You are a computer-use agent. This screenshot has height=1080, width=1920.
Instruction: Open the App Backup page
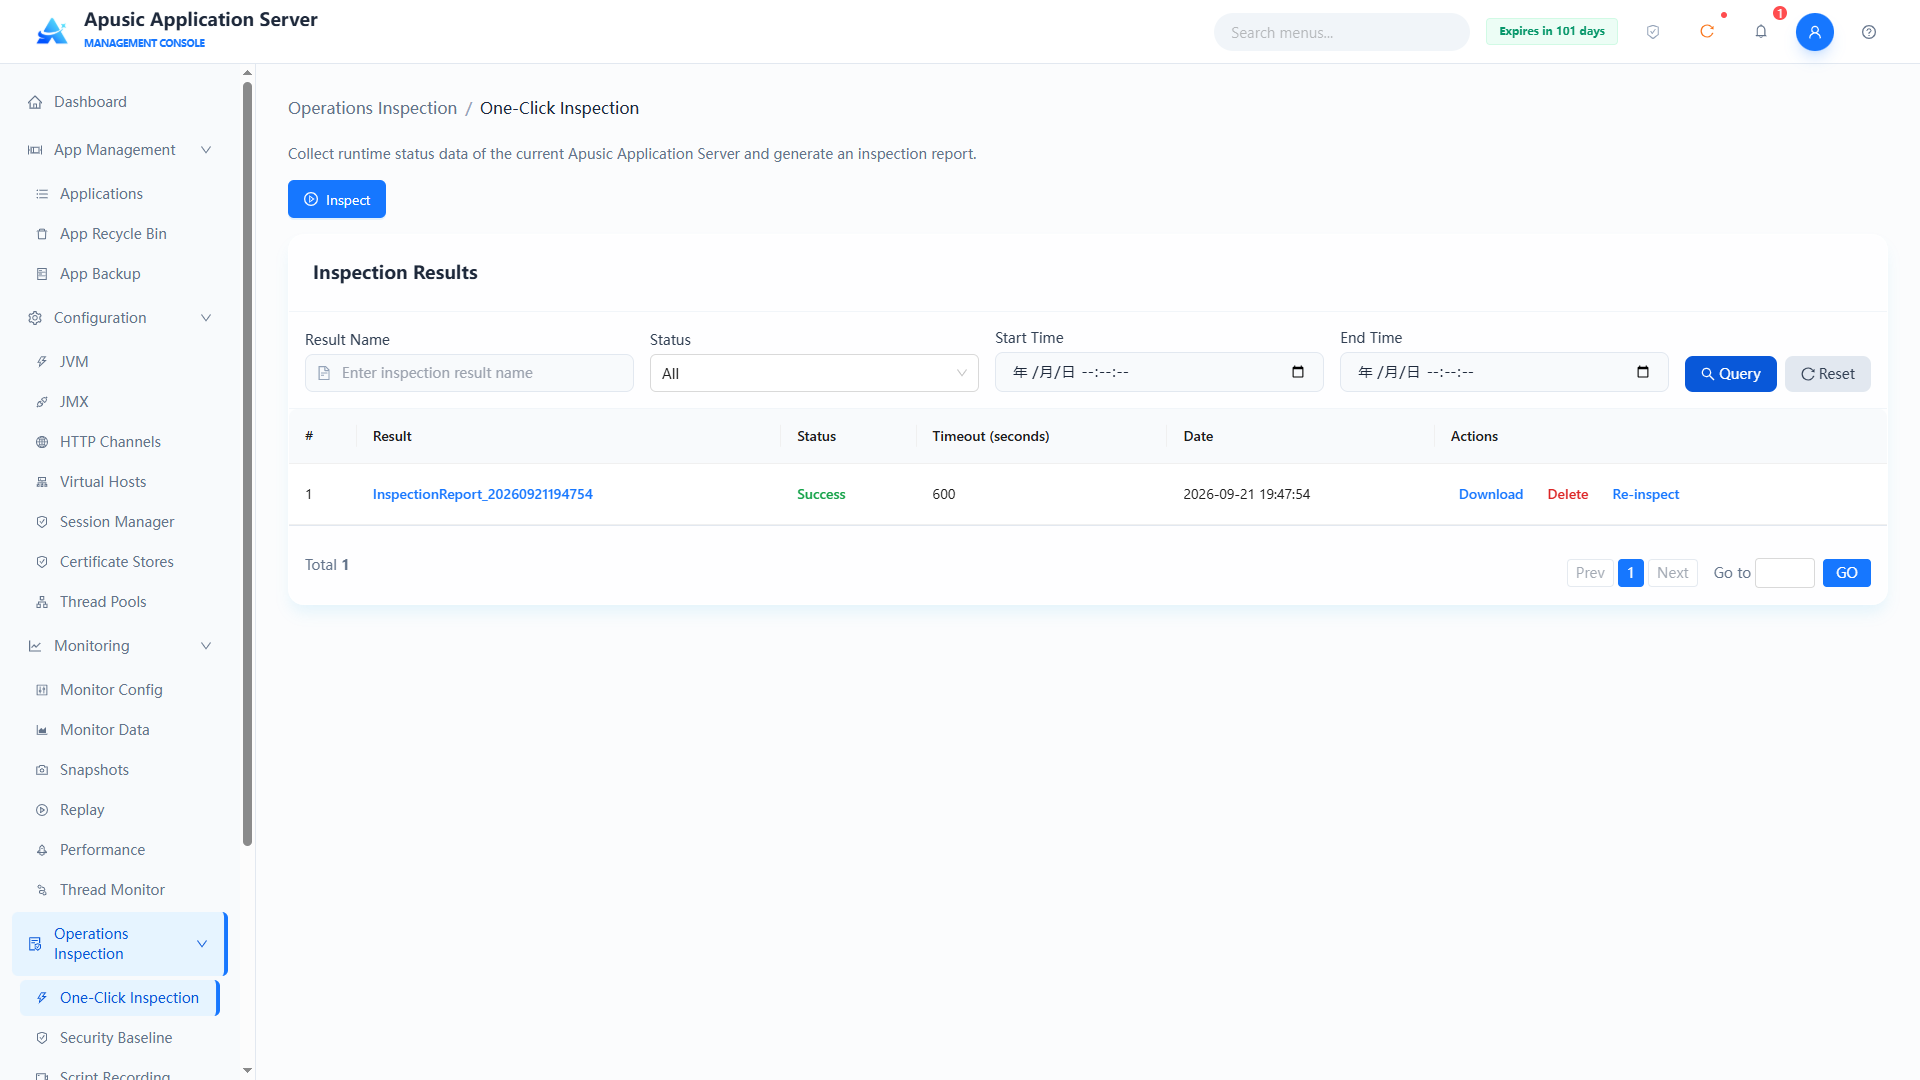click(x=120, y=274)
